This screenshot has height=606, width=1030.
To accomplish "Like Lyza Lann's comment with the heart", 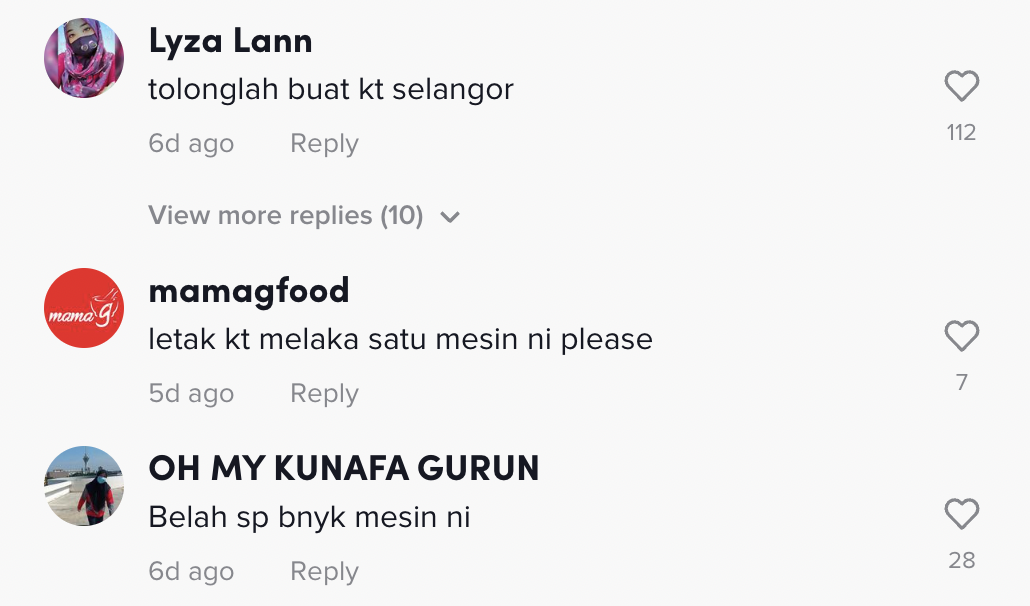I will (961, 88).
